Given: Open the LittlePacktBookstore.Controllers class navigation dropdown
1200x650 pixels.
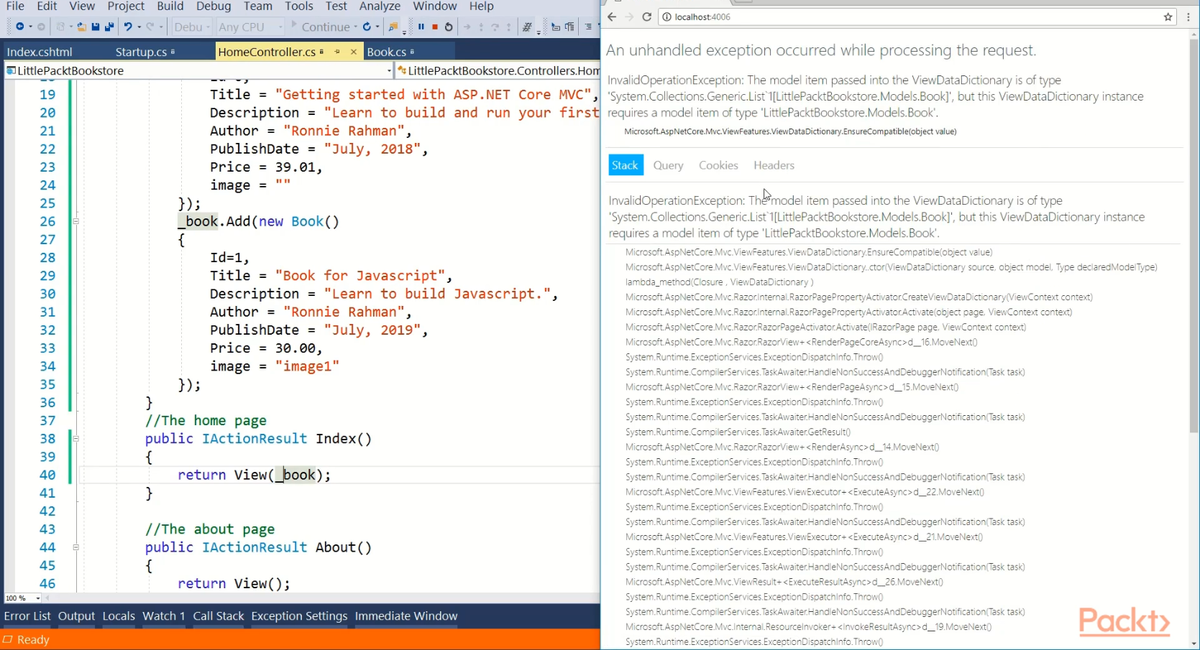Looking at the screenshot, I should (x=498, y=71).
